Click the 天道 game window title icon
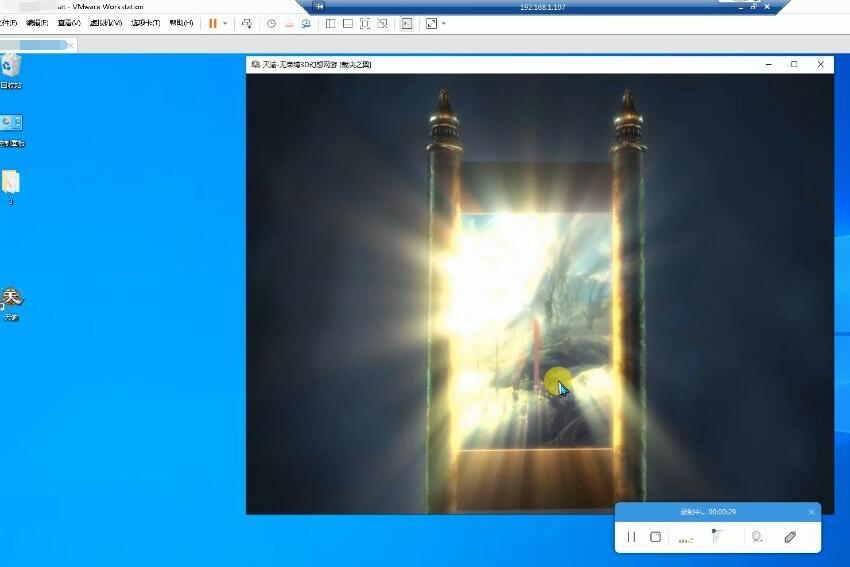 (x=255, y=65)
